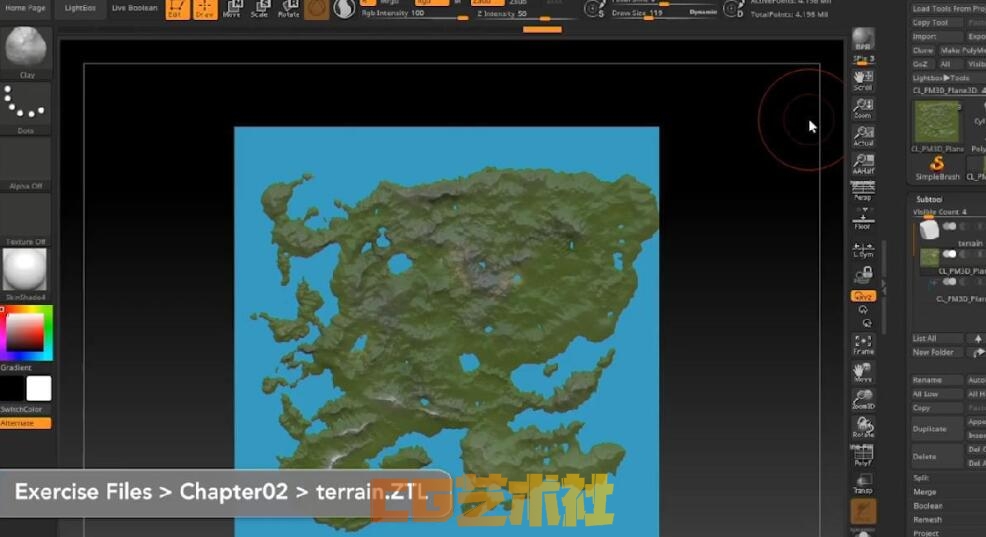
Task: Toggle the Alternate color button
Action: pos(26,423)
